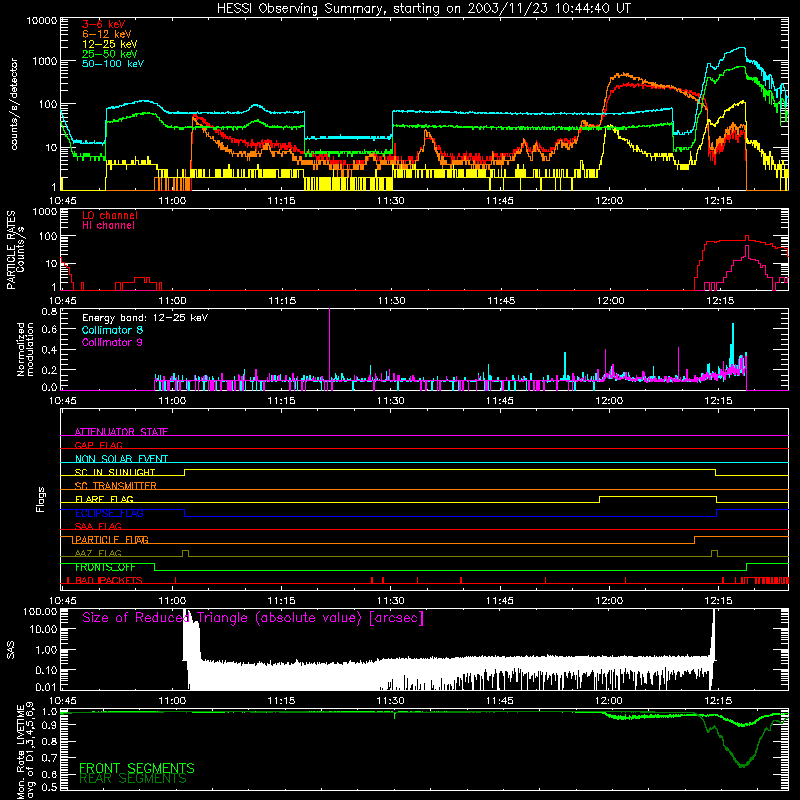Viewport: 800px width, 800px height.
Task: Select the LO channel legend label
Action: click(110, 215)
